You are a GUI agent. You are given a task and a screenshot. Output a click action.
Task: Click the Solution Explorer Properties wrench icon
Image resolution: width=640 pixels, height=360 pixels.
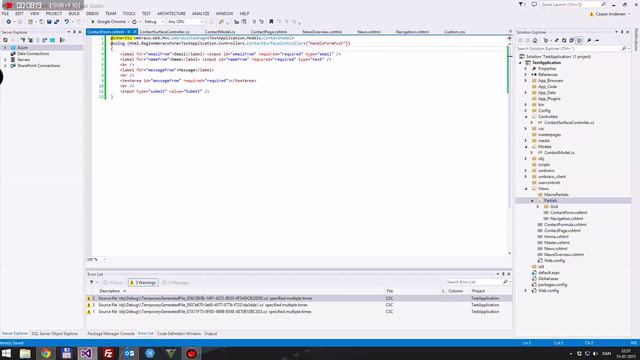(589, 40)
